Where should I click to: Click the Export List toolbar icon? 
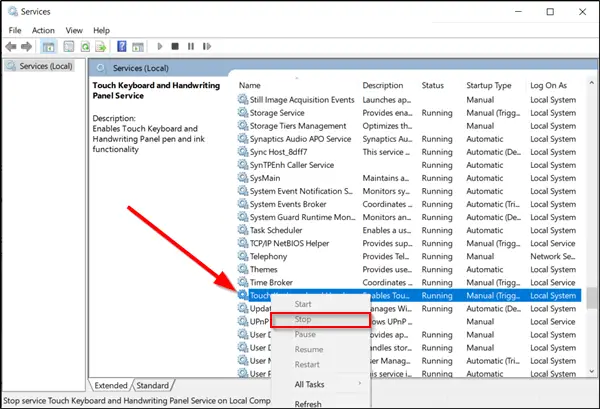[100, 46]
